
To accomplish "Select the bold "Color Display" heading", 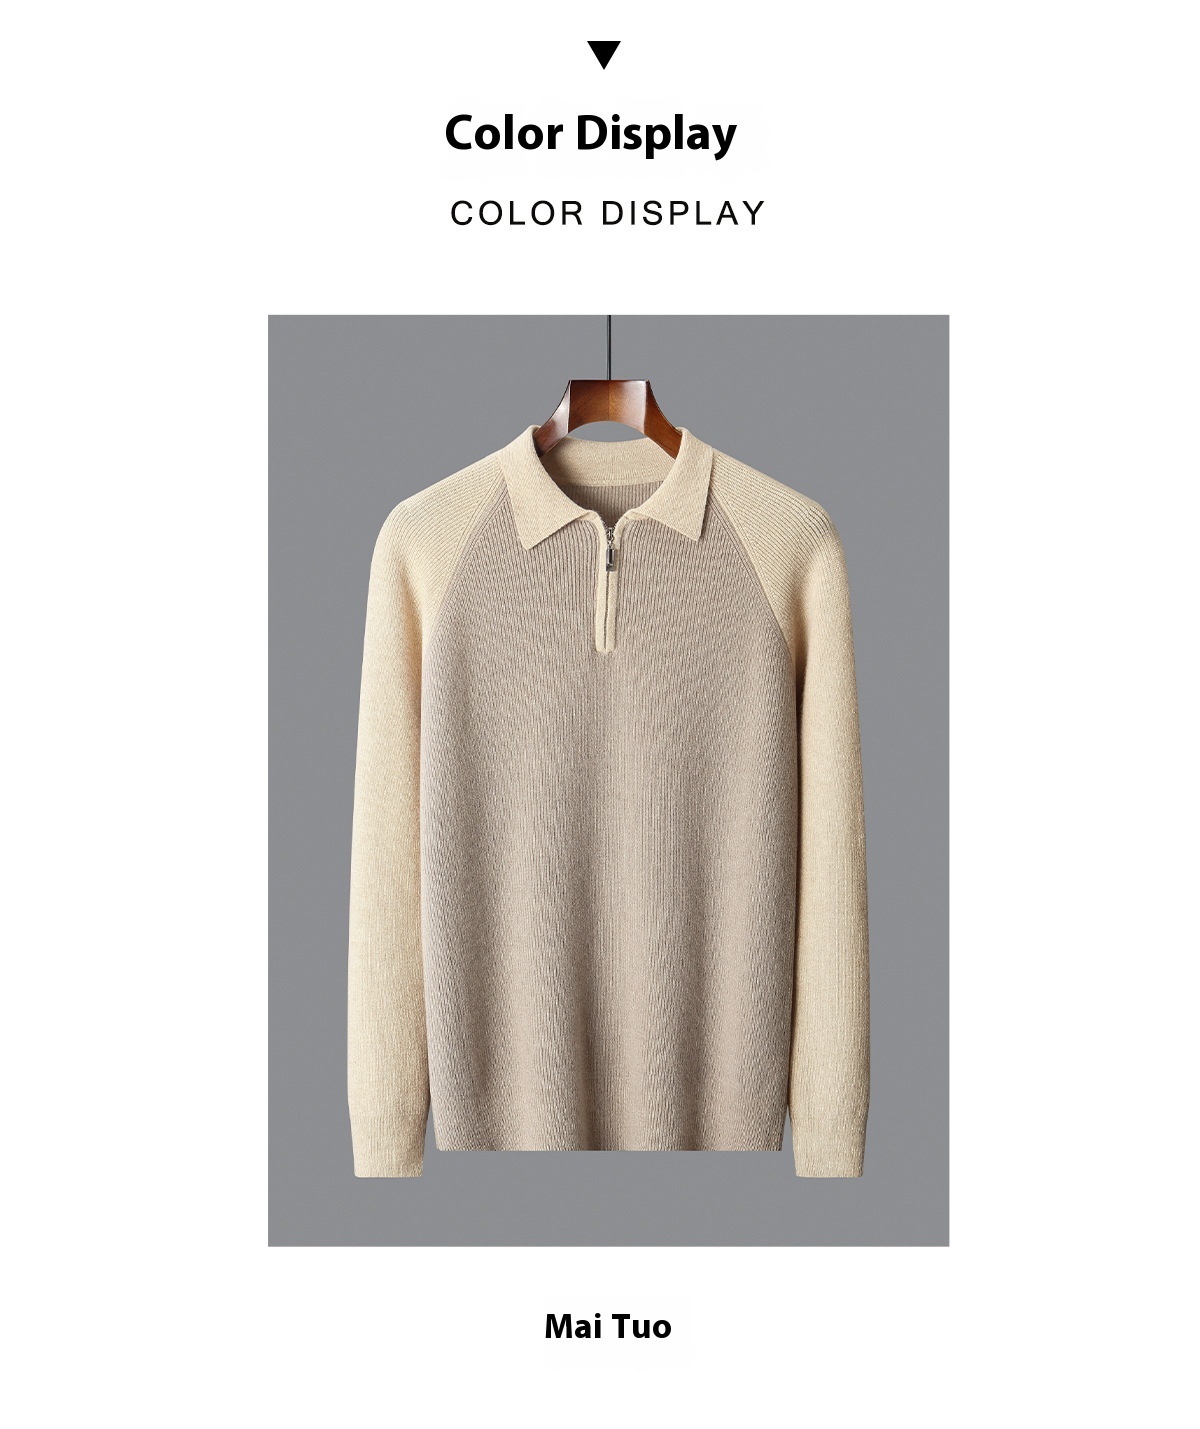I will pyautogui.click(x=591, y=134).
